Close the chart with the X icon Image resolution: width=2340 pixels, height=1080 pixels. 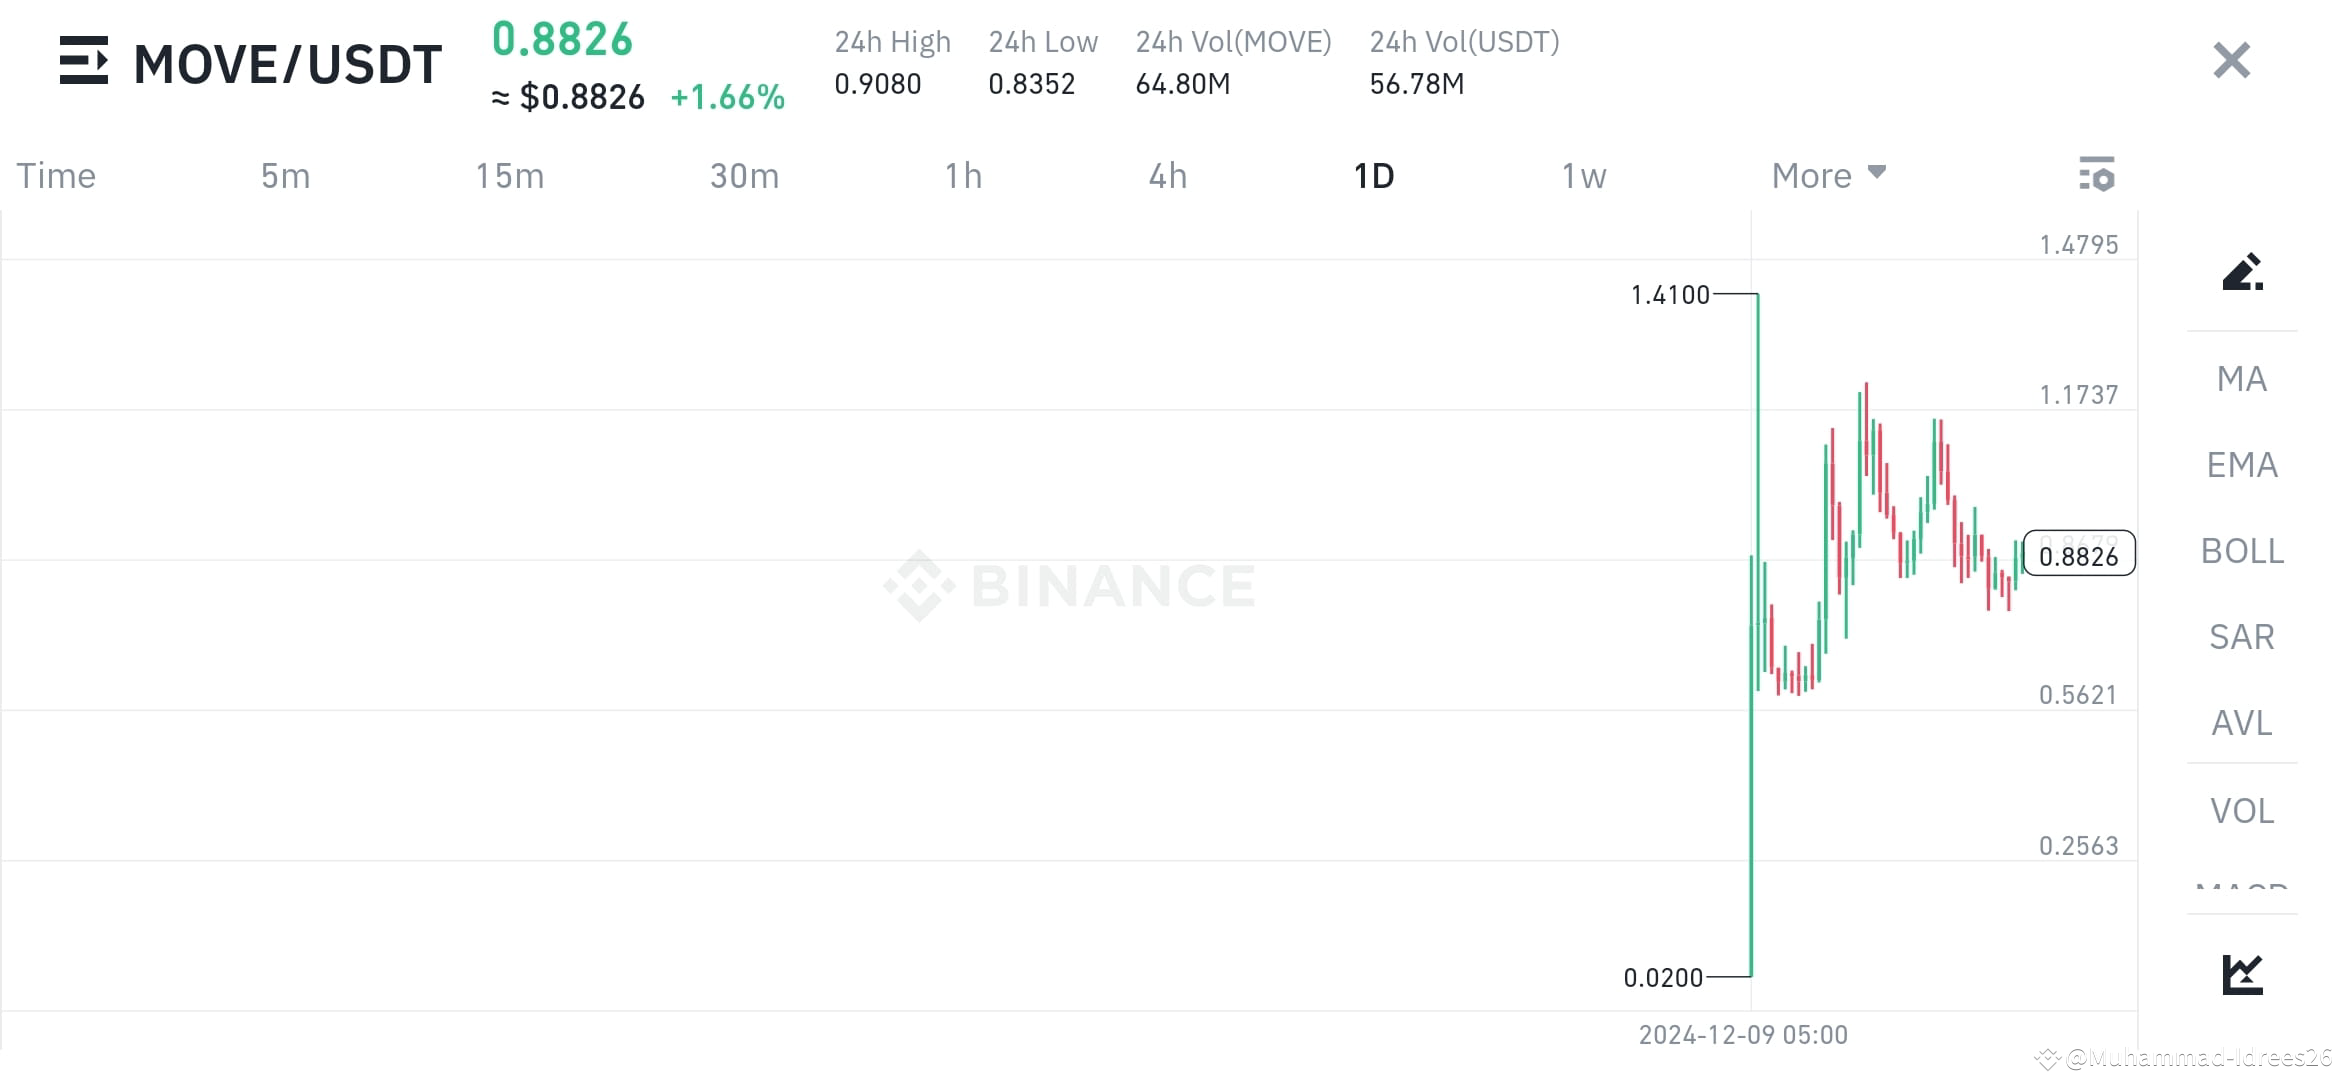pos(2230,60)
